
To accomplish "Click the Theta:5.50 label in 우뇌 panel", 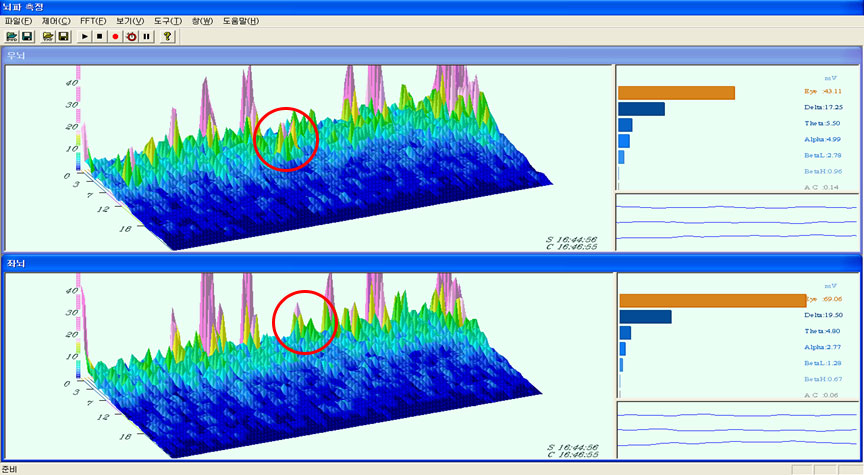I will pyautogui.click(x=822, y=123).
